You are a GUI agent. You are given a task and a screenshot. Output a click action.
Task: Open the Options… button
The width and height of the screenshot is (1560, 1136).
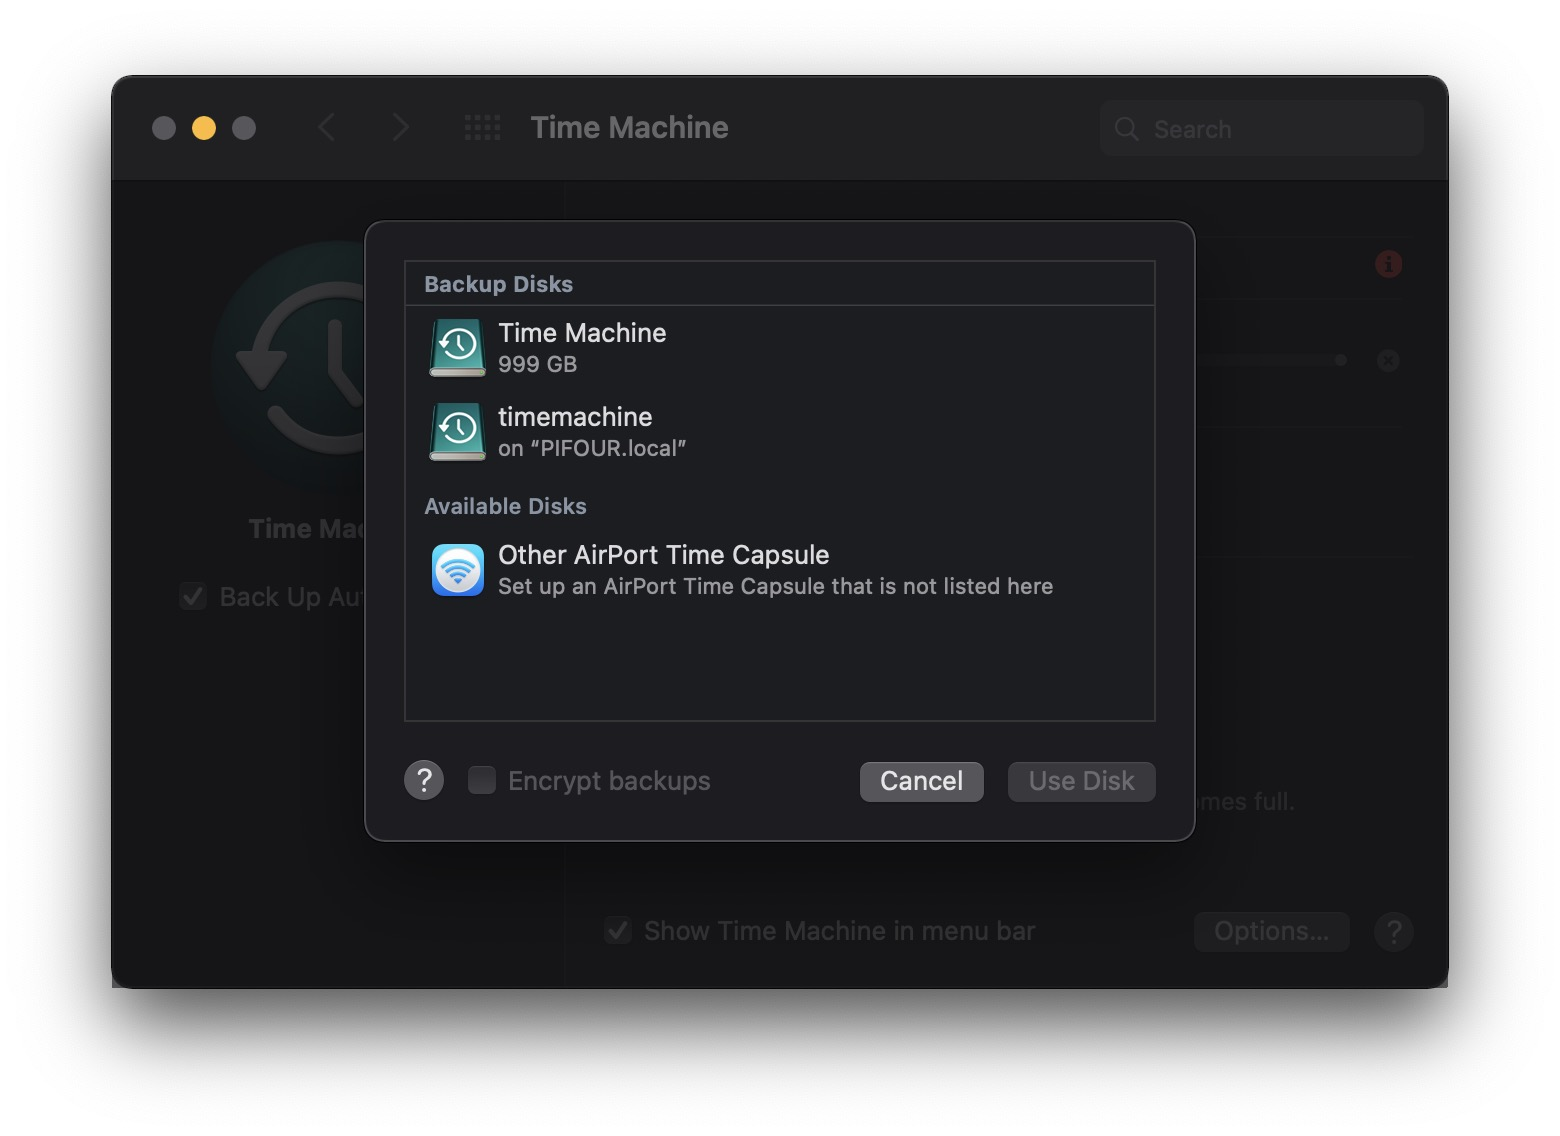[x=1271, y=931]
